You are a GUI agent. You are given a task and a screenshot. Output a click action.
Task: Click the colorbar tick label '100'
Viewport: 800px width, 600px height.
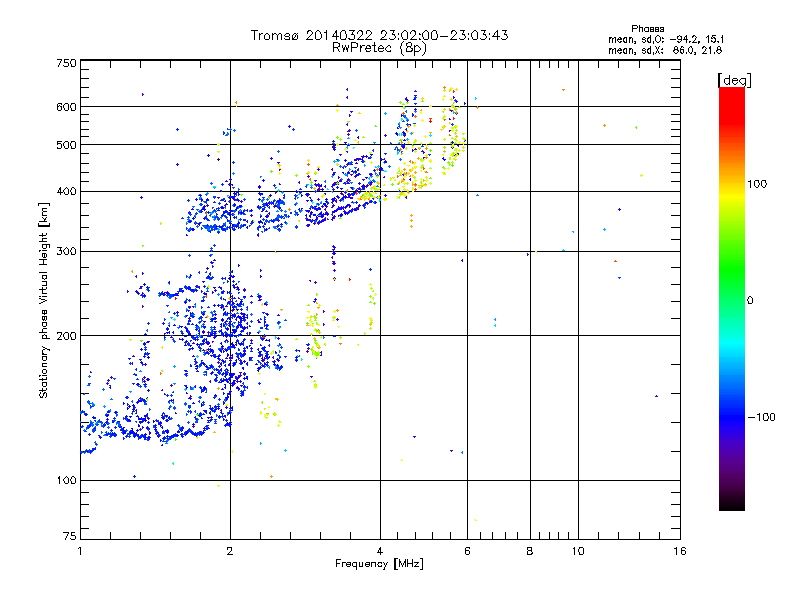757,184
